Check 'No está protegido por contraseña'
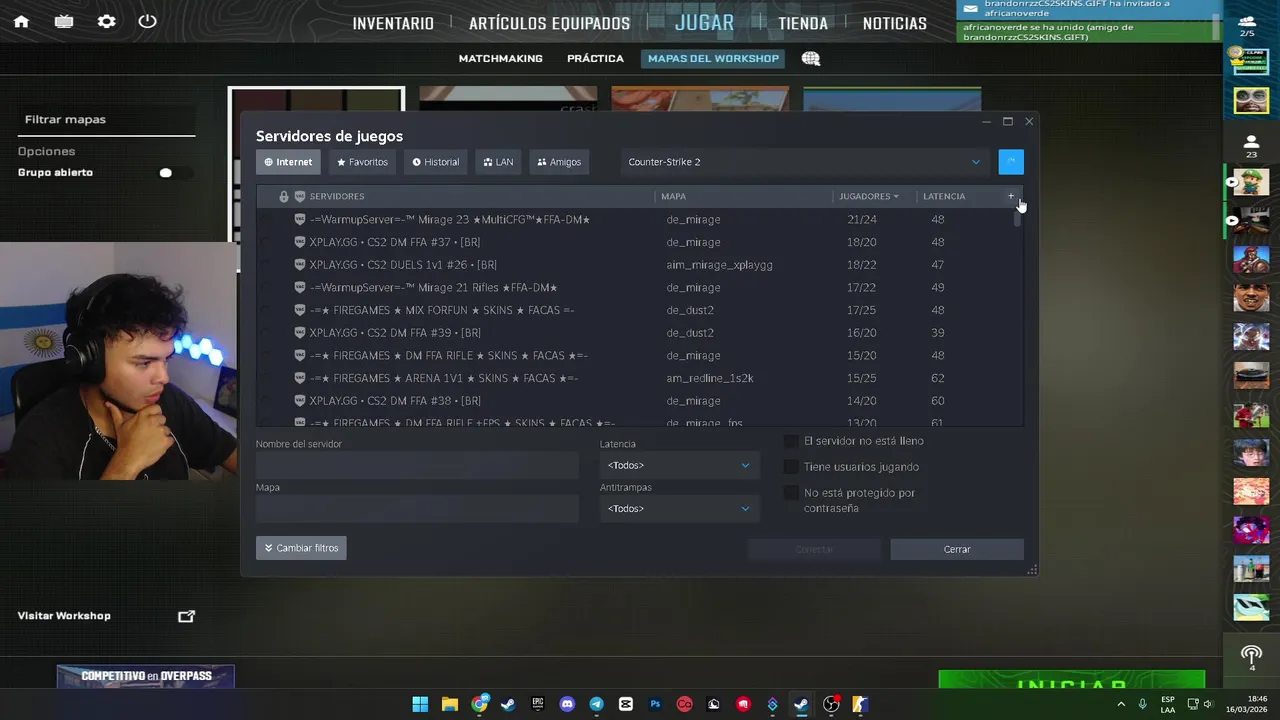Screen dimensions: 1280x720 [791, 493]
